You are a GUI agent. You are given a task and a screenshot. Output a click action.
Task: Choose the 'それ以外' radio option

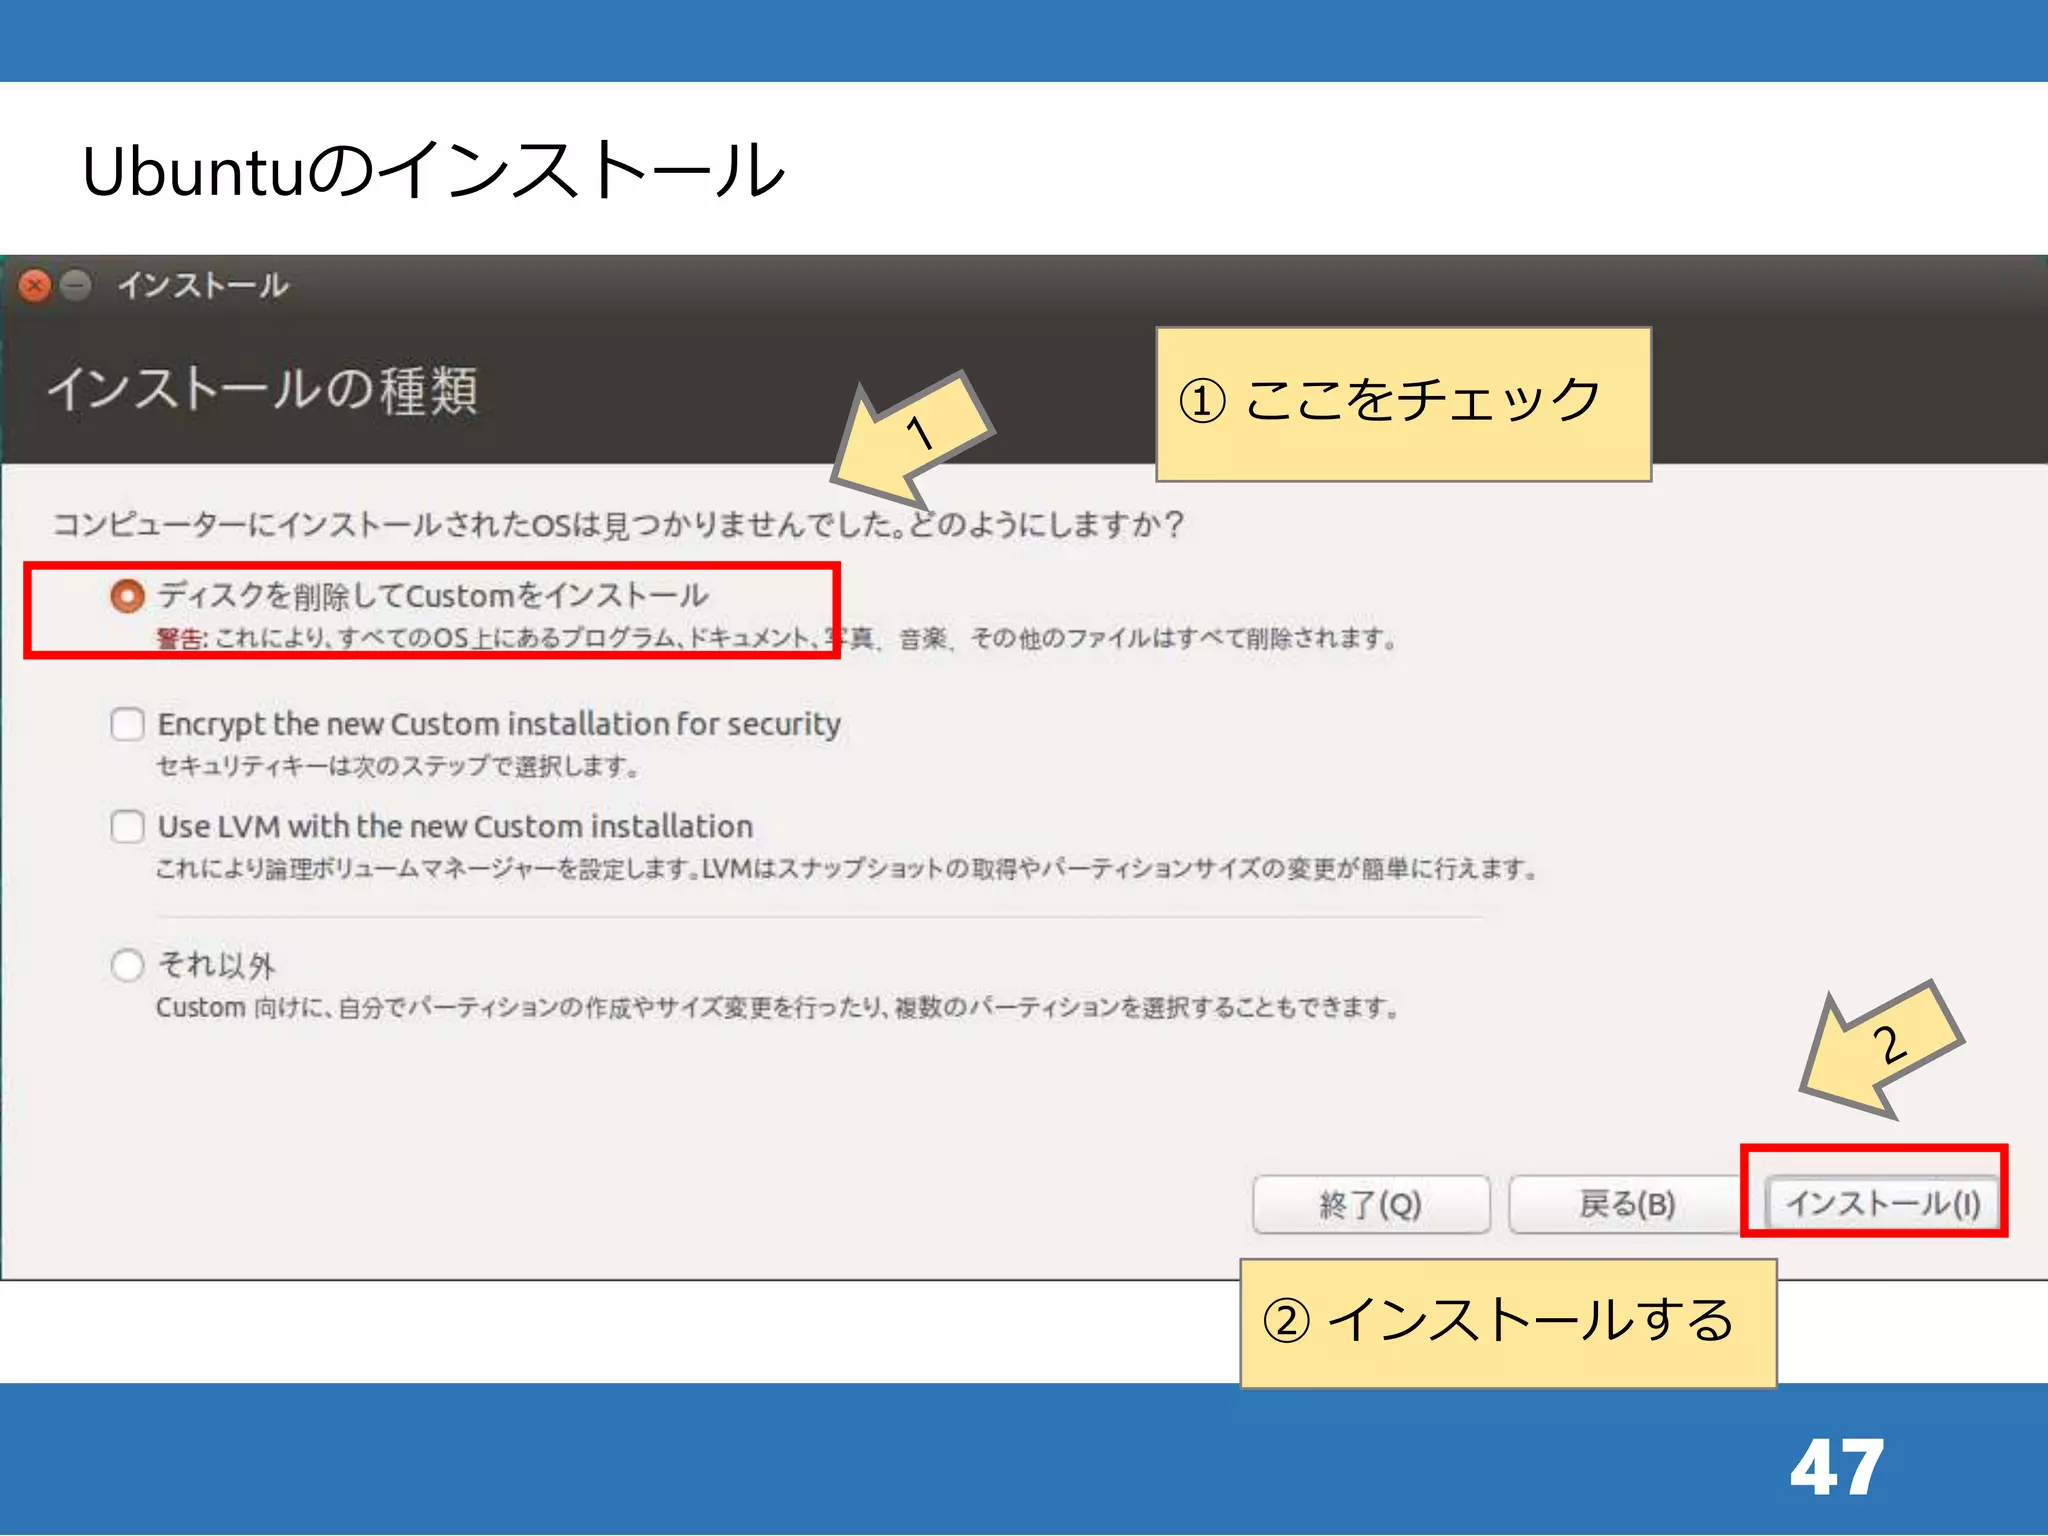point(127,965)
